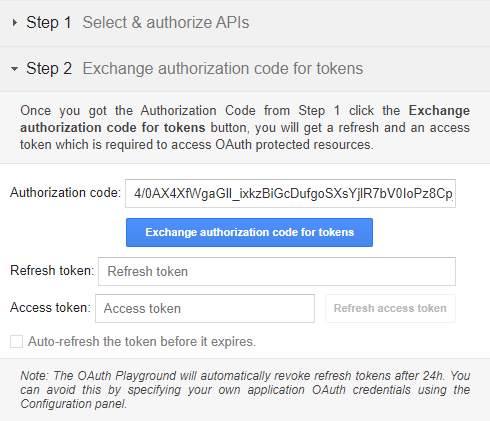The image size is (490, 421).
Task: Focus the Access token text box
Action: (x=205, y=308)
